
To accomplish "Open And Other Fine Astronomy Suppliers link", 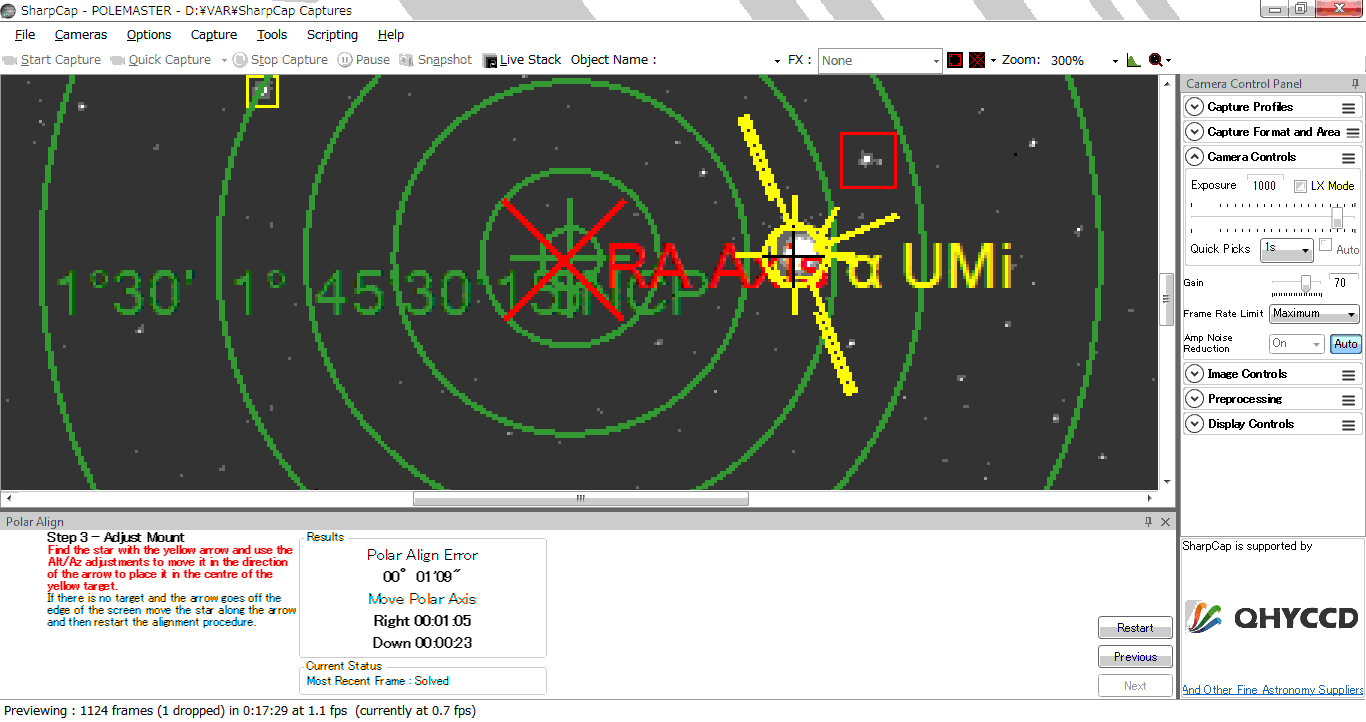I will coord(1273,690).
